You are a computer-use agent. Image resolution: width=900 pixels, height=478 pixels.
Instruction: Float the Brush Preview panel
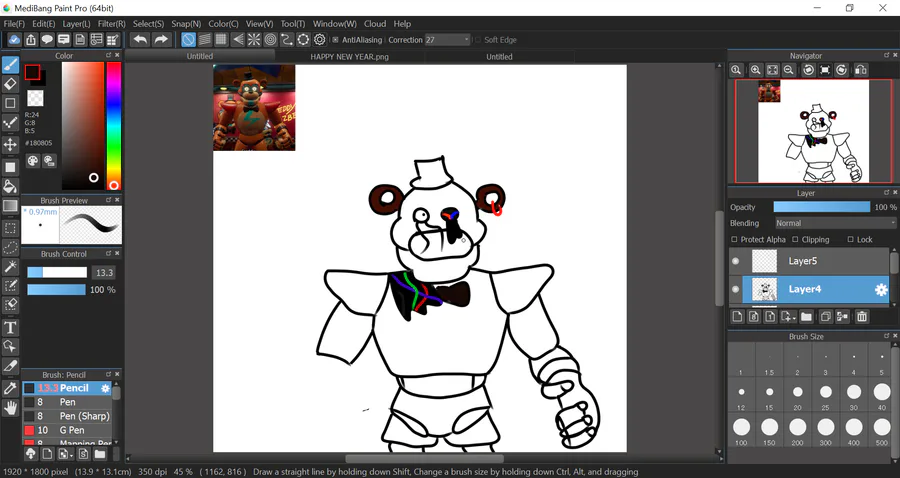click(x=108, y=200)
